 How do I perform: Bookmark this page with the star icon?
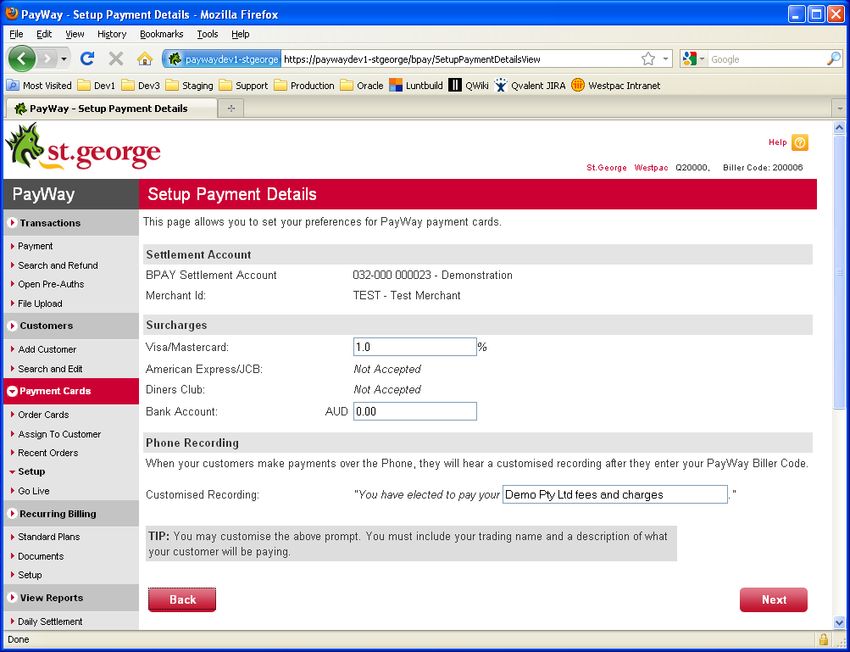[648, 59]
